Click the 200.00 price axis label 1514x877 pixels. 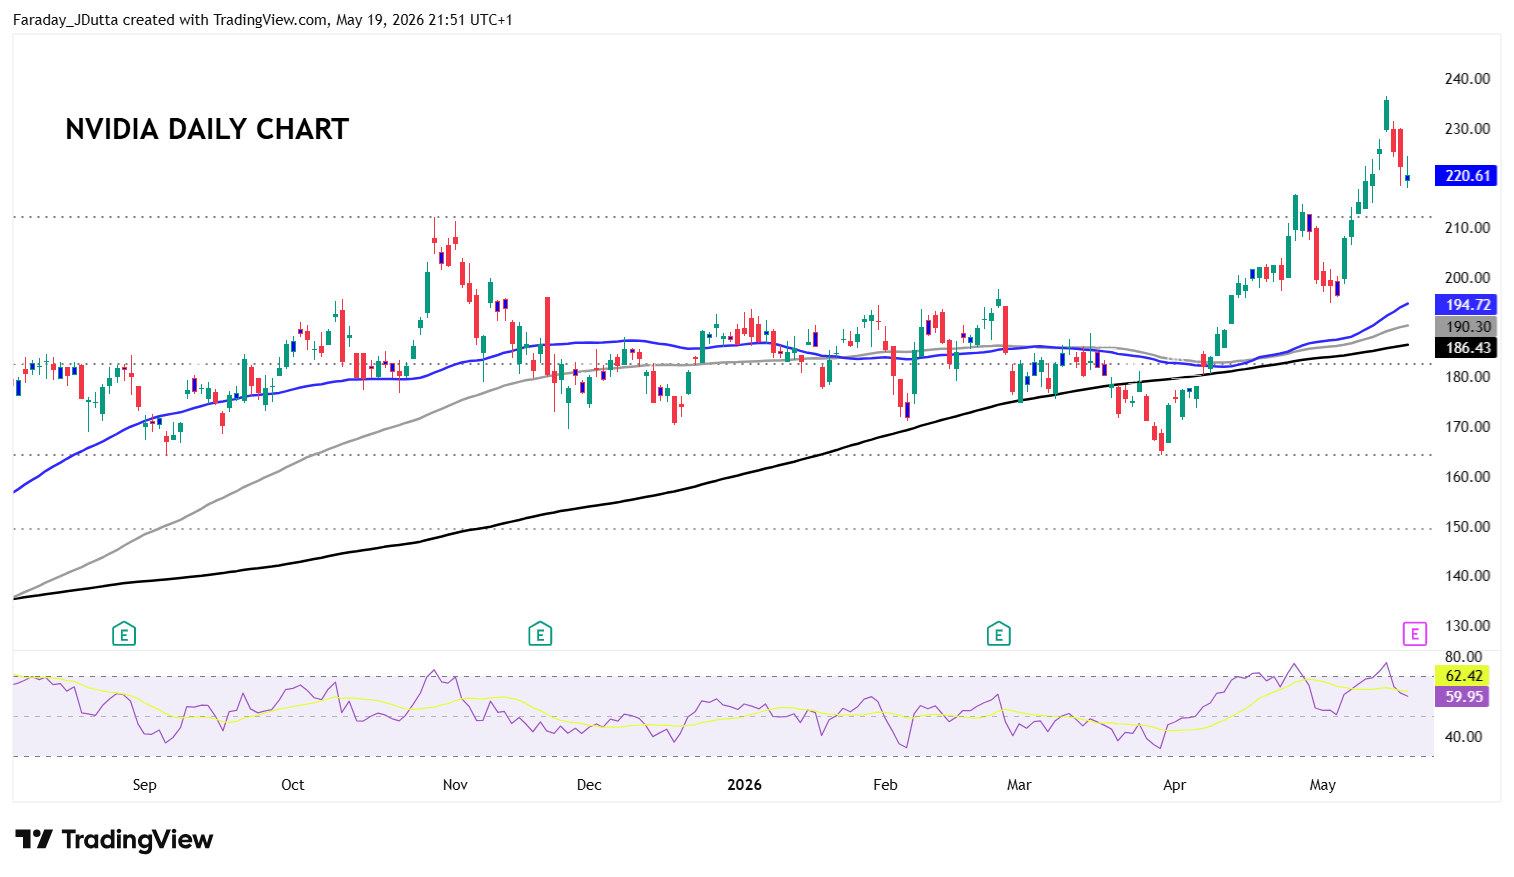1467,278
